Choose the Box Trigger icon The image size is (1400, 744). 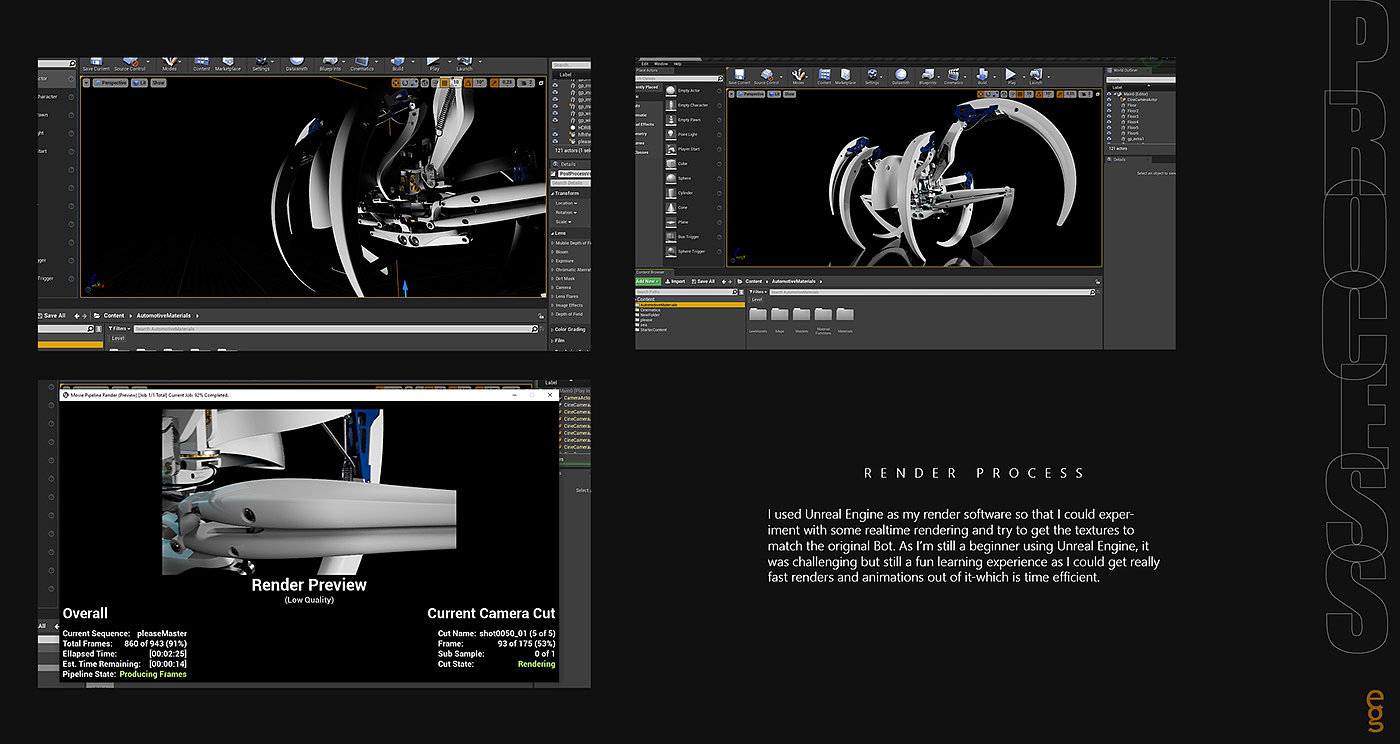tap(671, 236)
